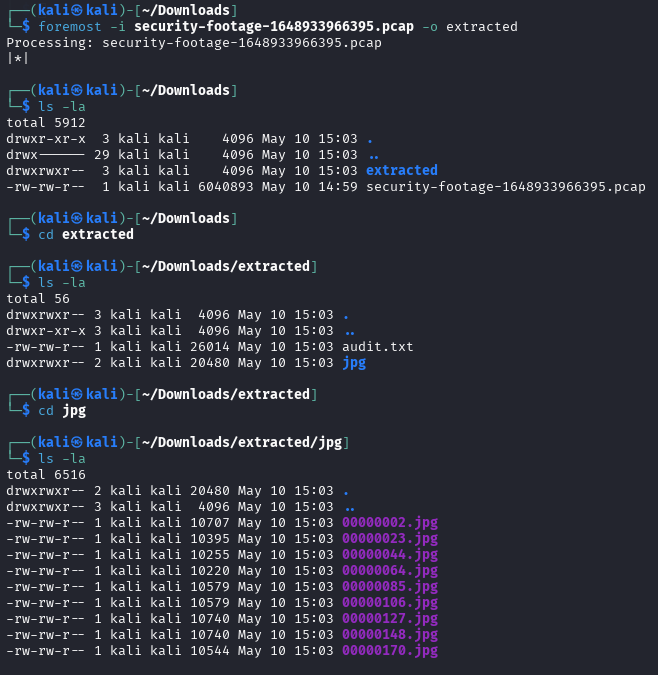Click the 00000085.jpg filename
Image resolution: width=658 pixels, height=675 pixels.
pyautogui.click(x=390, y=587)
